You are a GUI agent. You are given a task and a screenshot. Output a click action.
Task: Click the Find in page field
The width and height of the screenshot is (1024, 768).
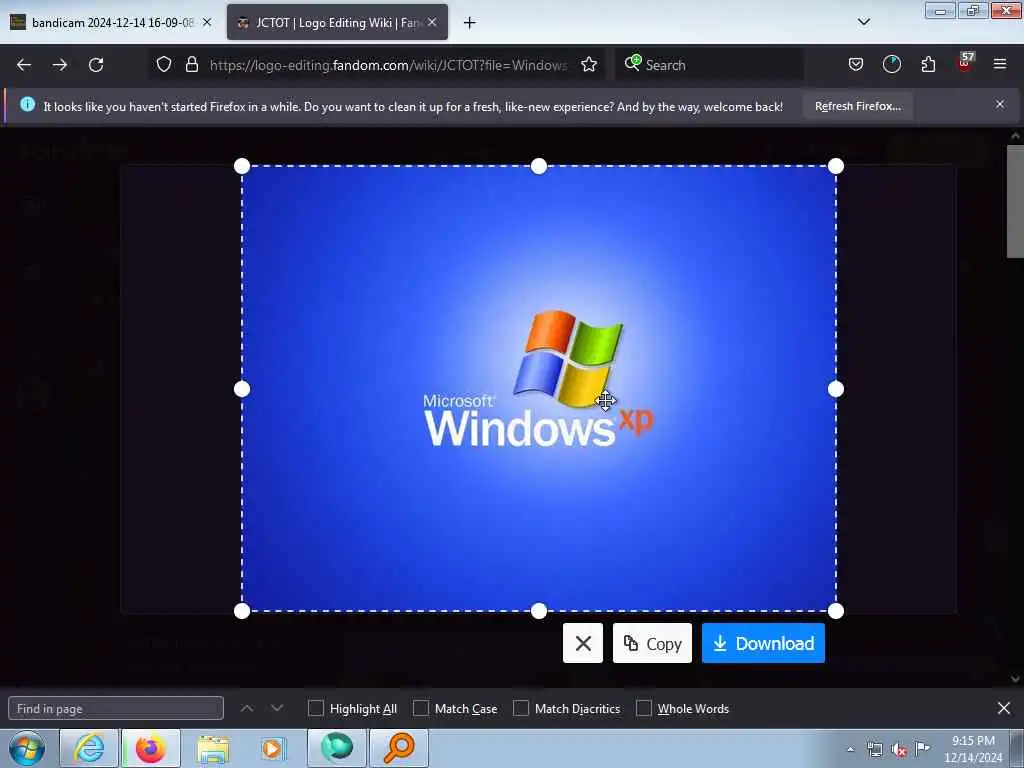coord(116,709)
